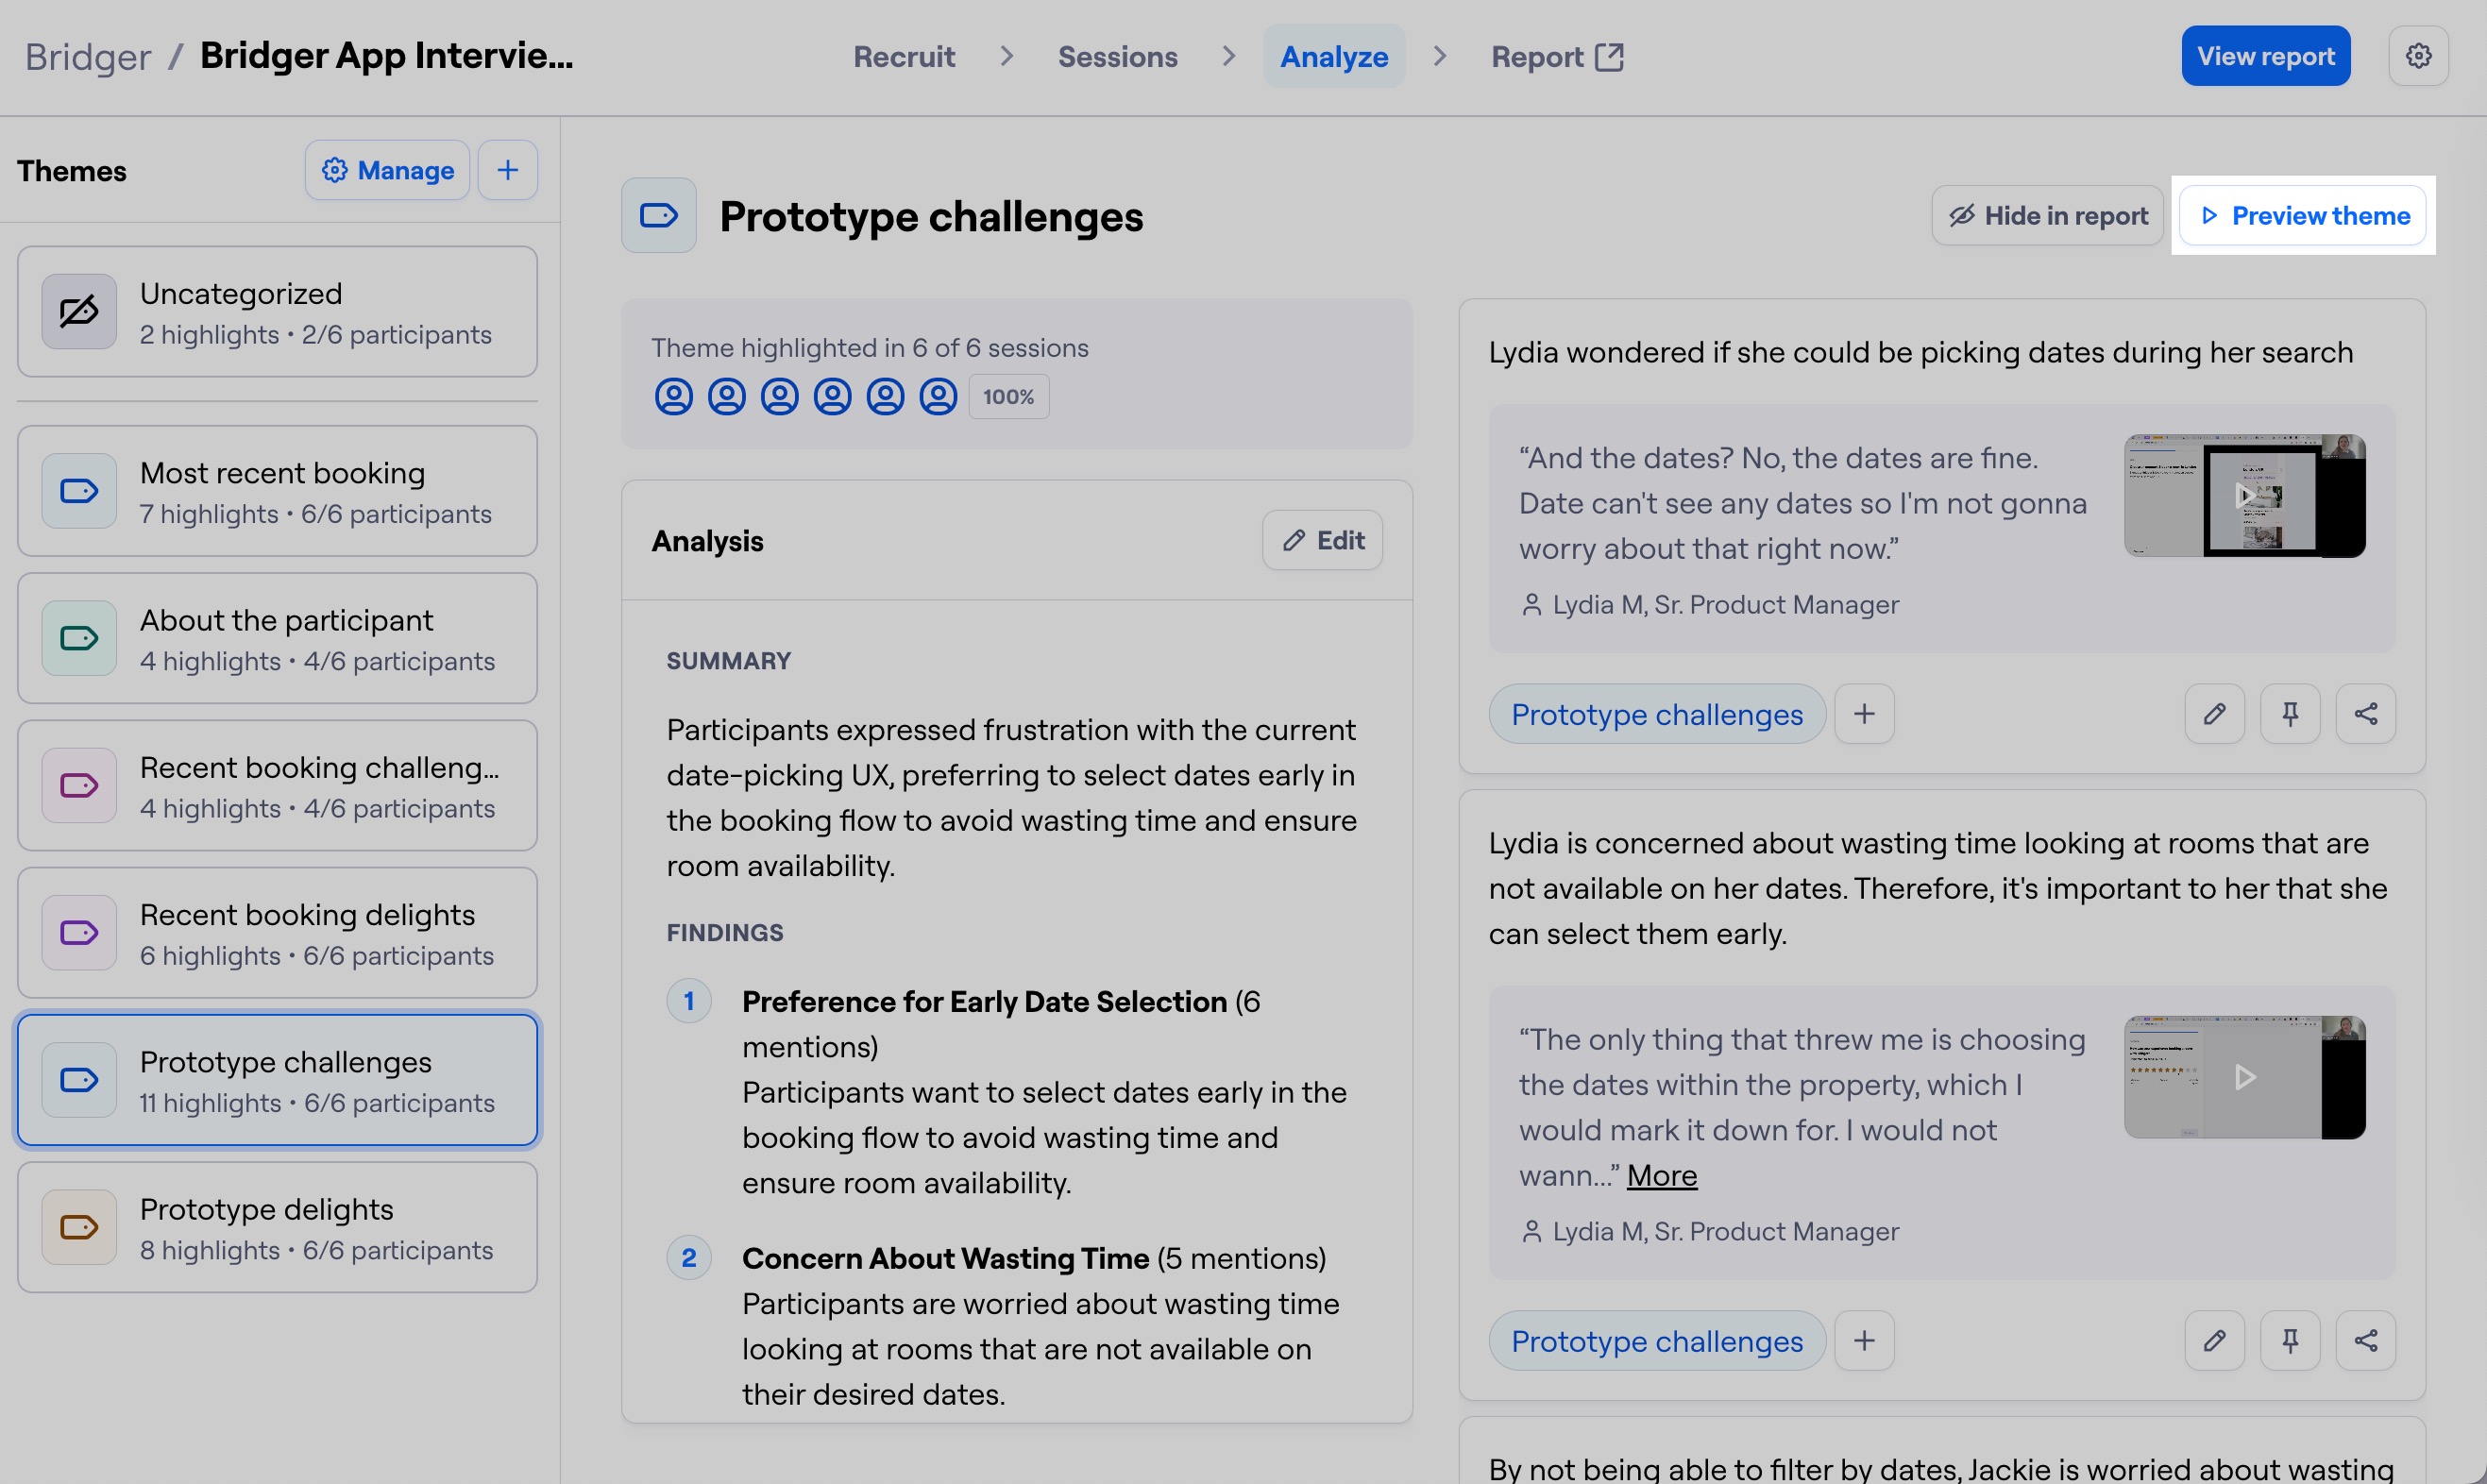This screenshot has height=1484, width=2487.
Task: Select the Prototype delights theme
Action: (277, 1227)
